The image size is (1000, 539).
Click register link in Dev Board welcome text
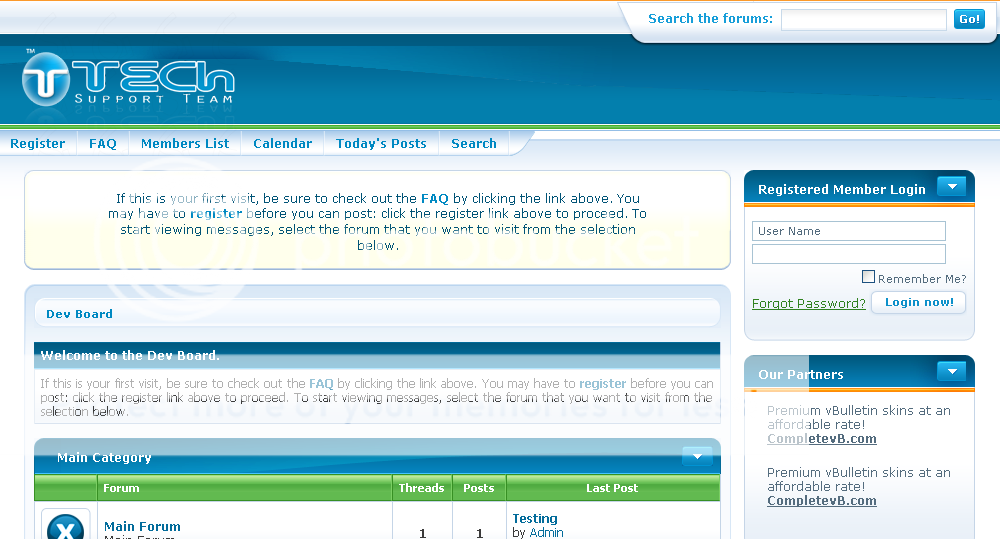click(x=603, y=383)
